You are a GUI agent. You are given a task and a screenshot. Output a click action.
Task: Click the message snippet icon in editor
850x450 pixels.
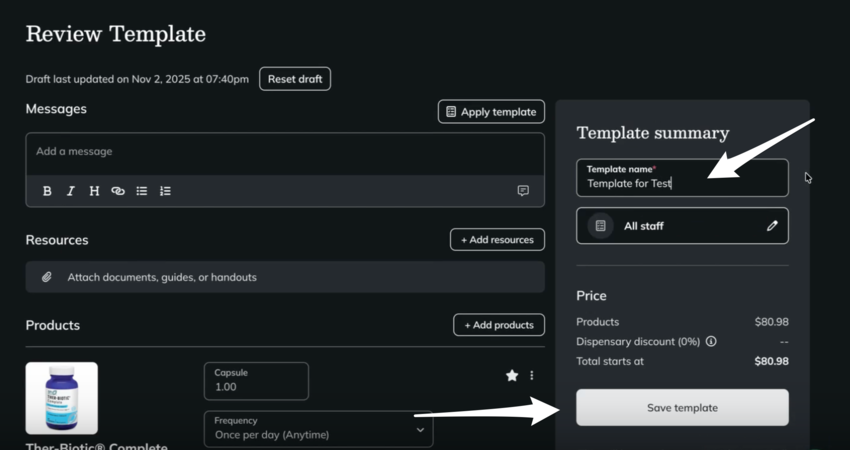coord(523,191)
